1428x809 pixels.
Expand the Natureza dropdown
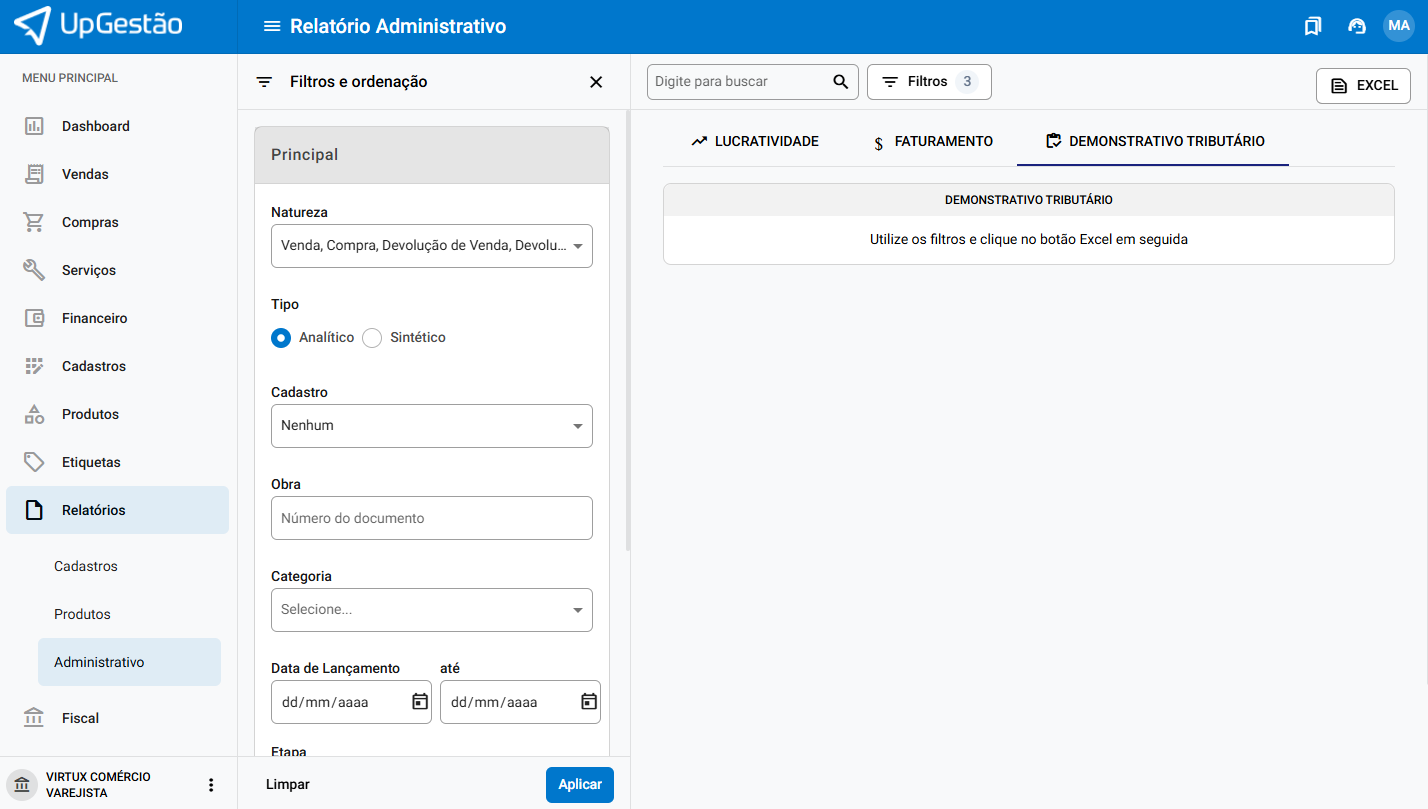[432, 246]
